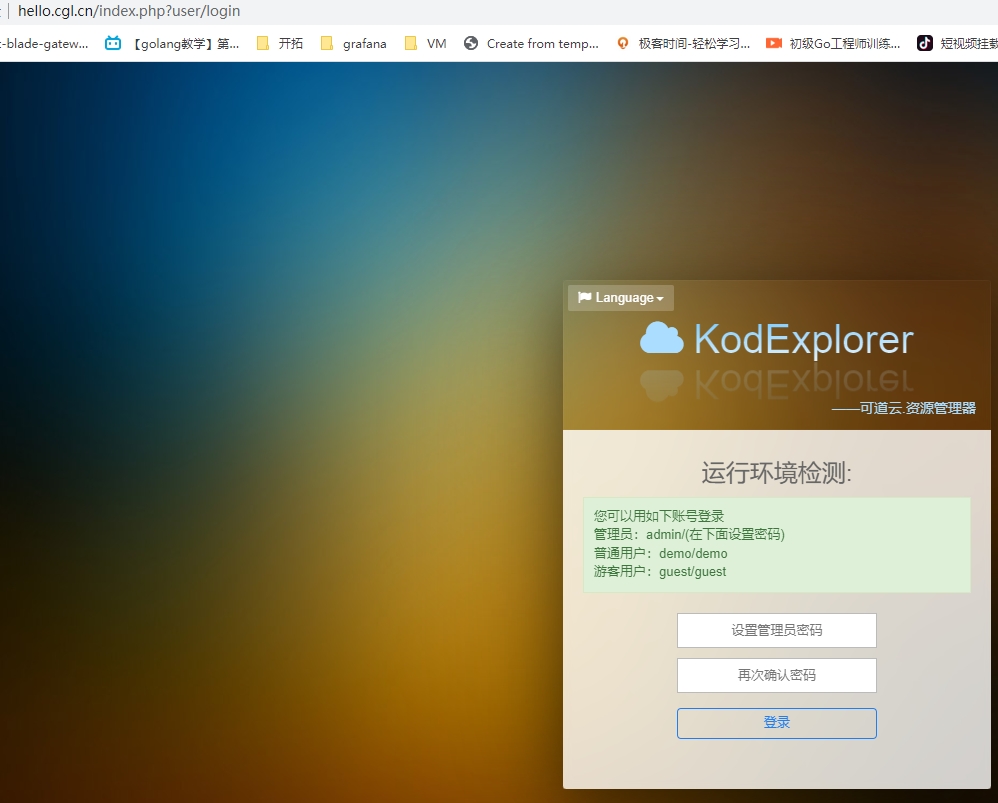Viewport: 998px width, 803px height.
Task: Open the 极客时间 bookmark
Action: click(684, 43)
